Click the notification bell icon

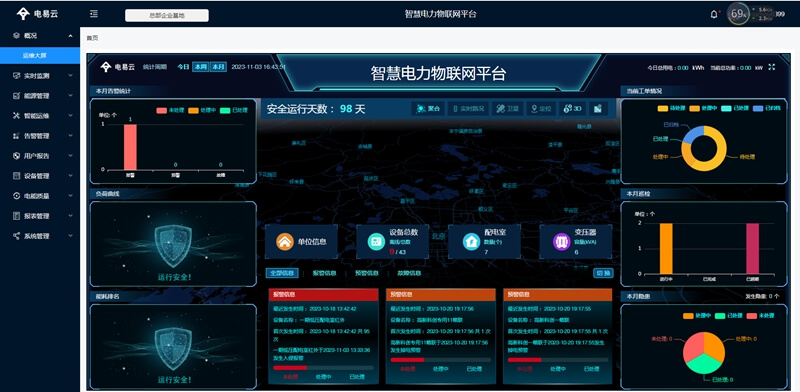(714, 14)
